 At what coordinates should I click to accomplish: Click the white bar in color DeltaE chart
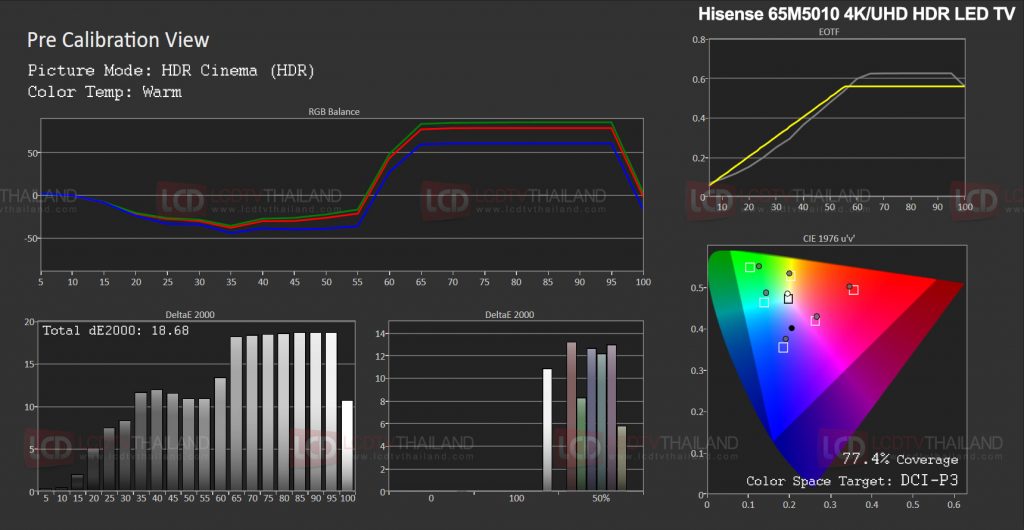[547, 430]
